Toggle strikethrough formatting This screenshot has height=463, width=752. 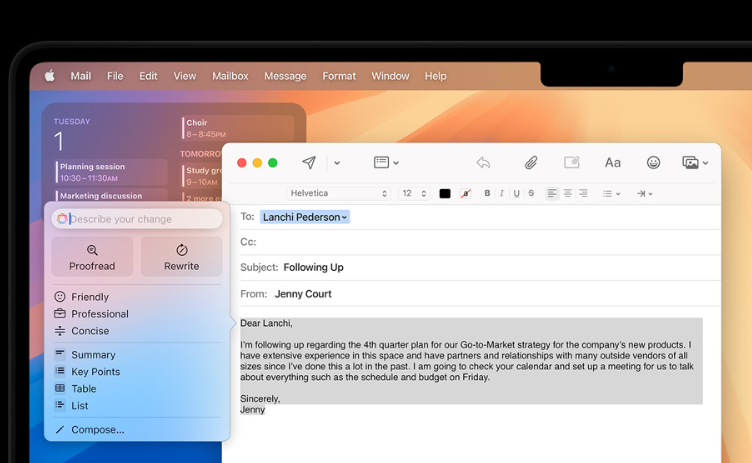(530, 194)
